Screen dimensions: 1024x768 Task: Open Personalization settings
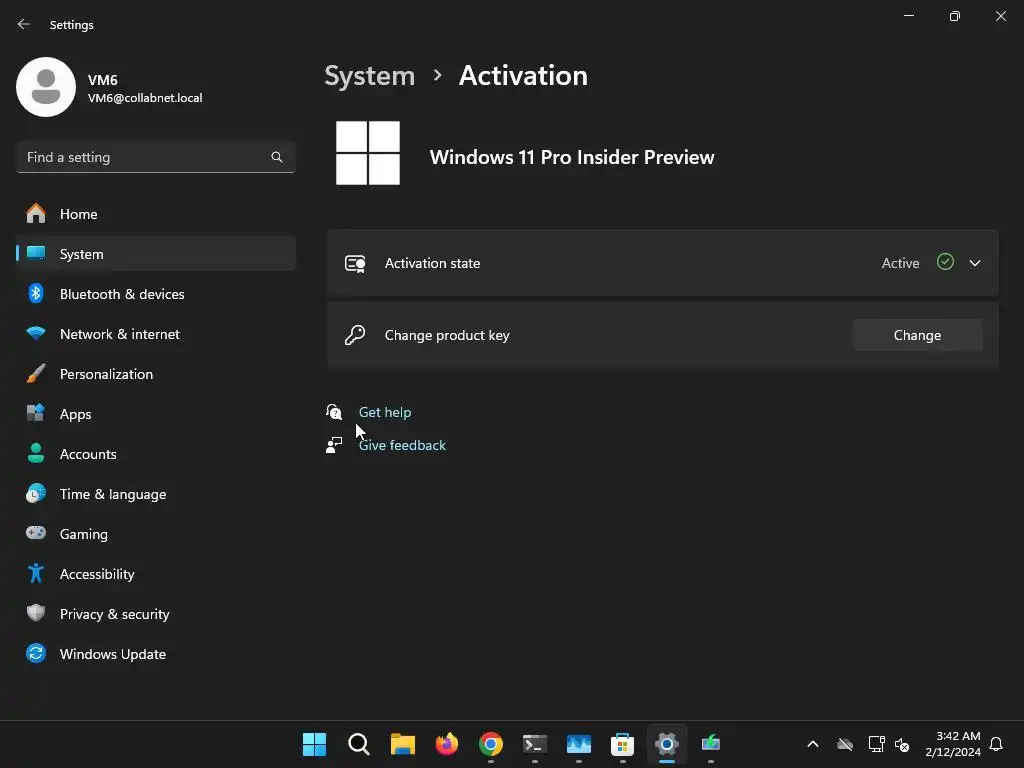pos(155,374)
